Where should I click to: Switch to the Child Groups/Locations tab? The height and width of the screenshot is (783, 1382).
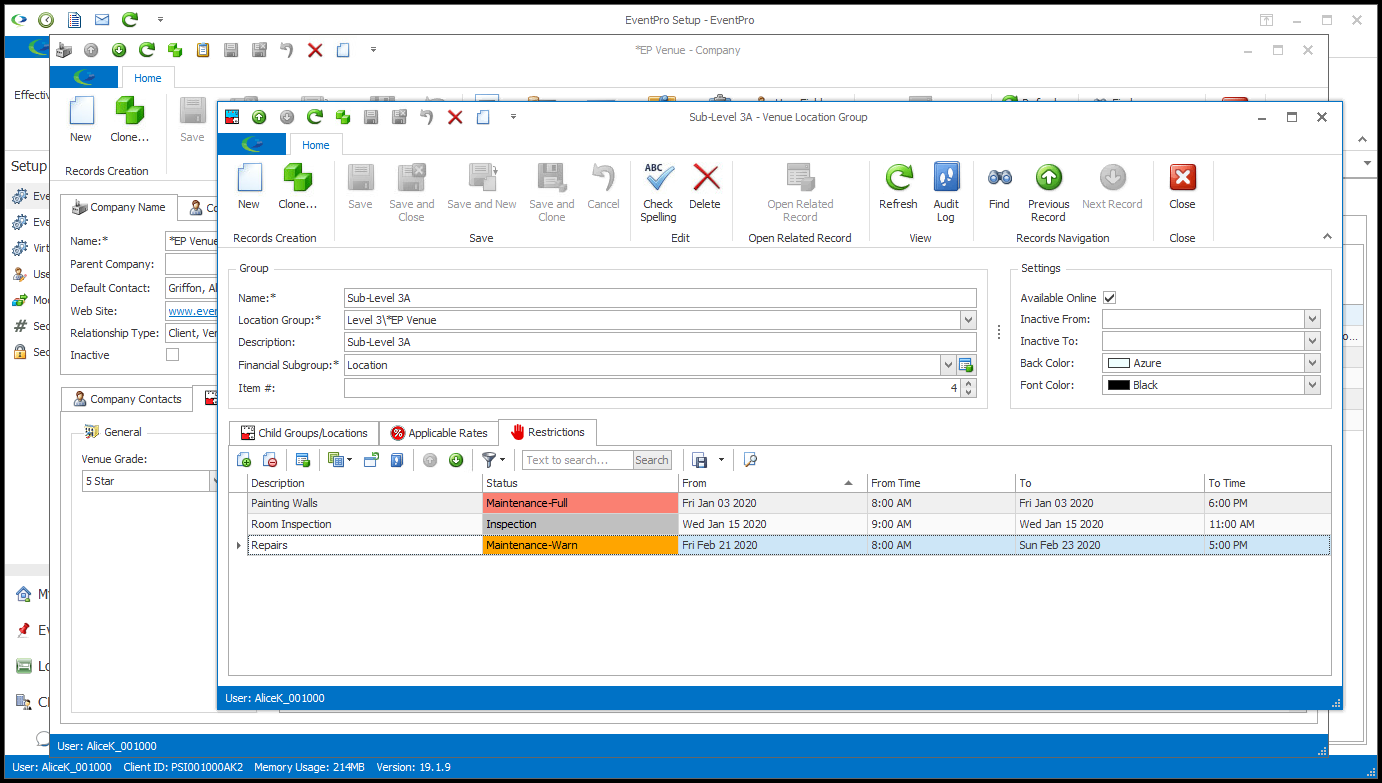click(x=304, y=433)
